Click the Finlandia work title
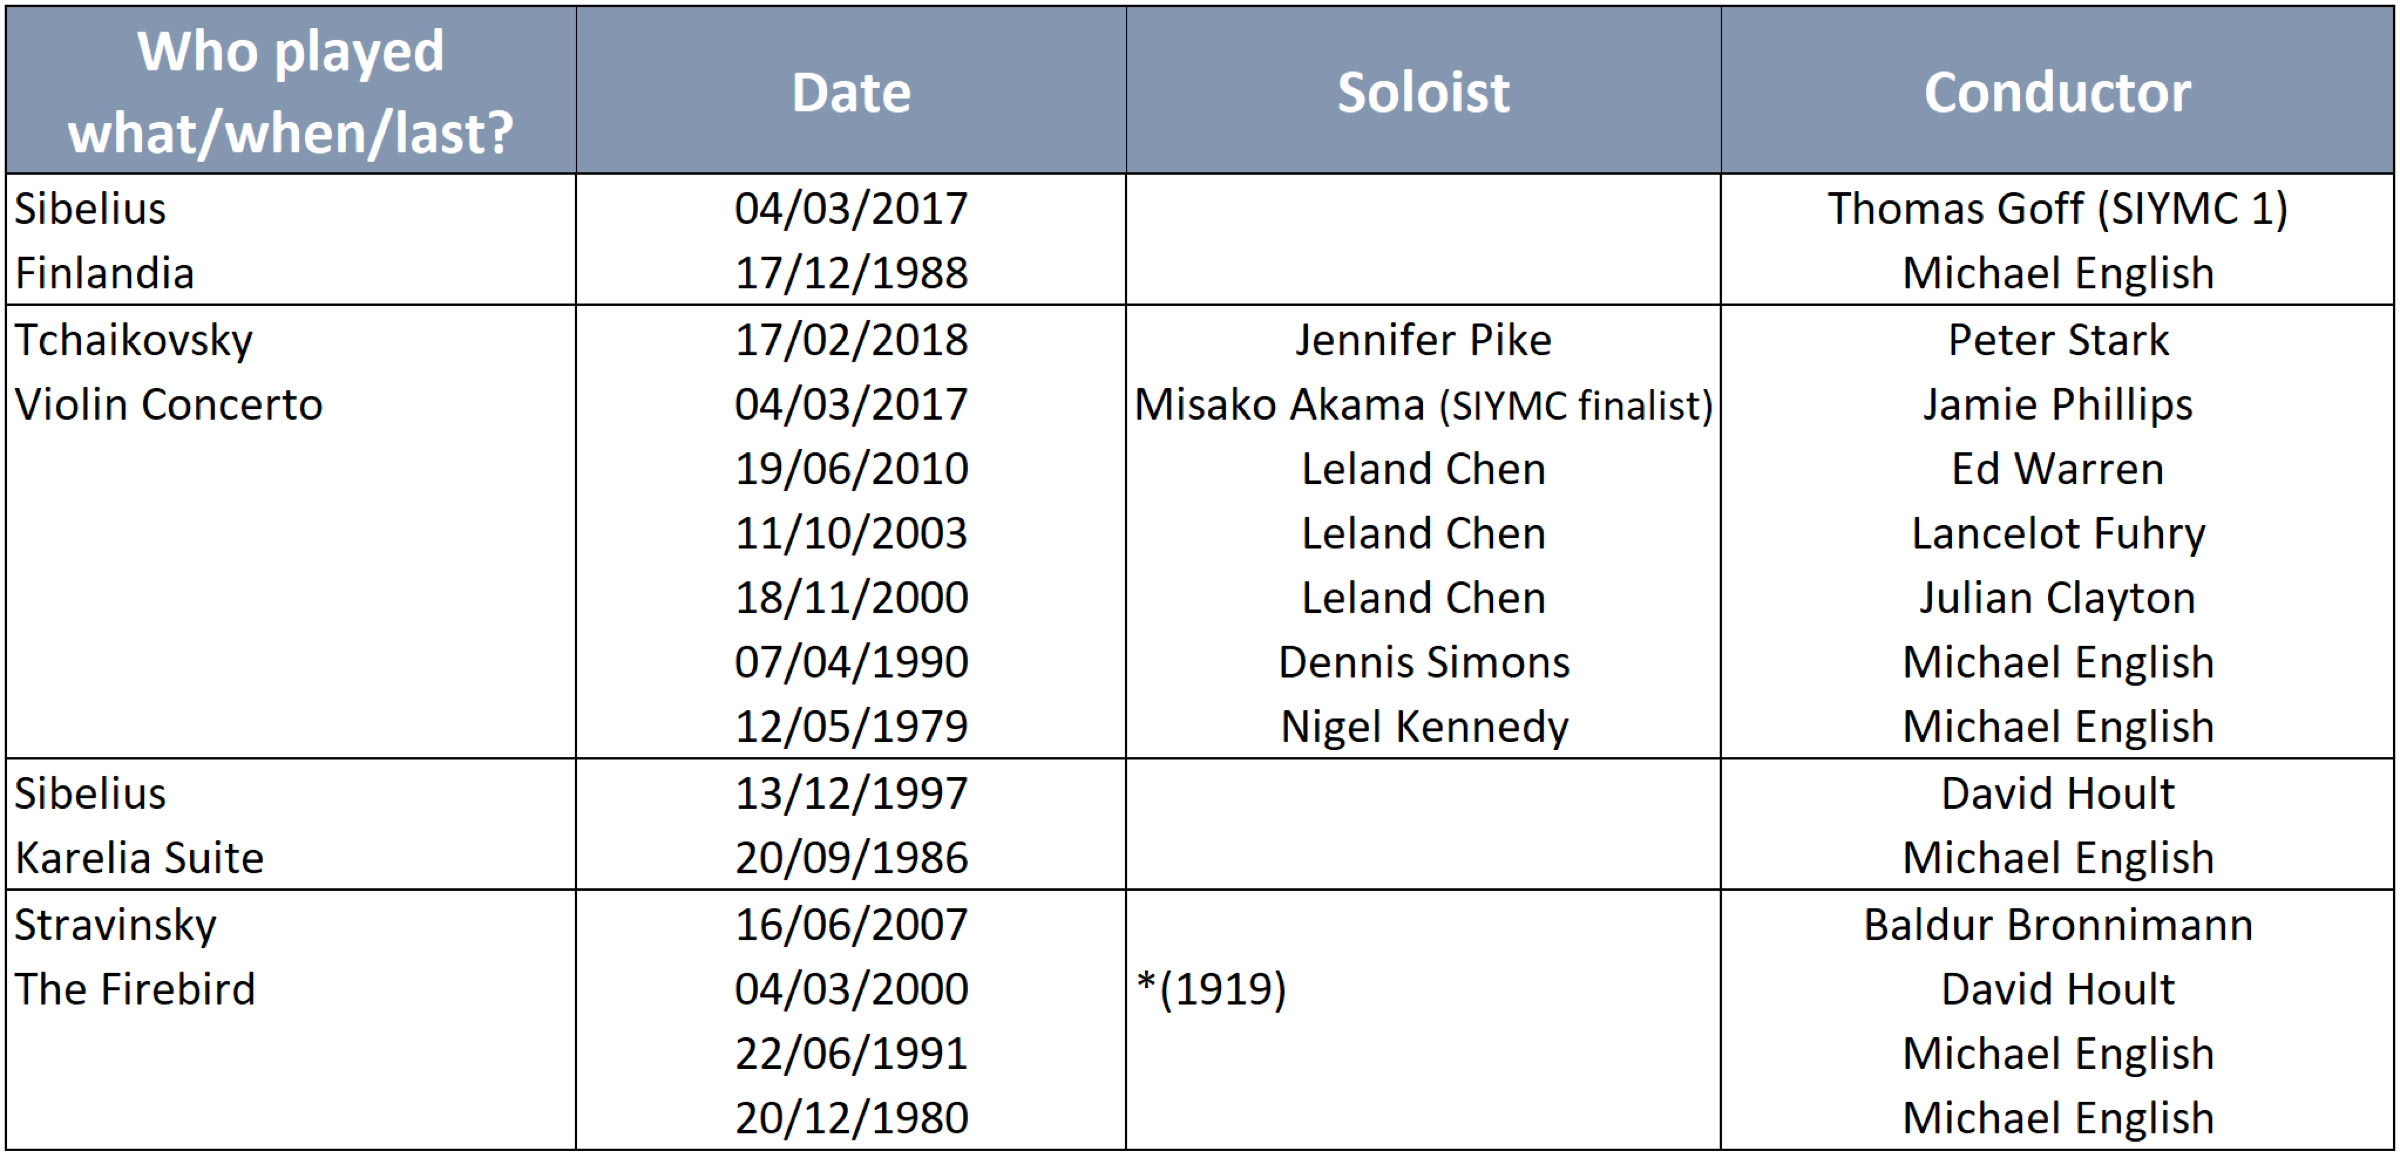2400x1158 pixels. tap(105, 273)
